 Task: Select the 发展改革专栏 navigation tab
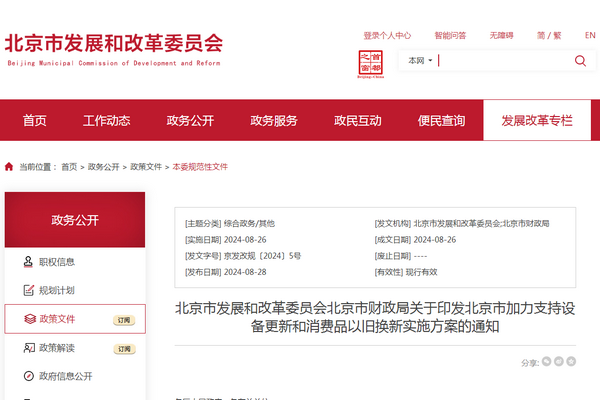(537, 120)
